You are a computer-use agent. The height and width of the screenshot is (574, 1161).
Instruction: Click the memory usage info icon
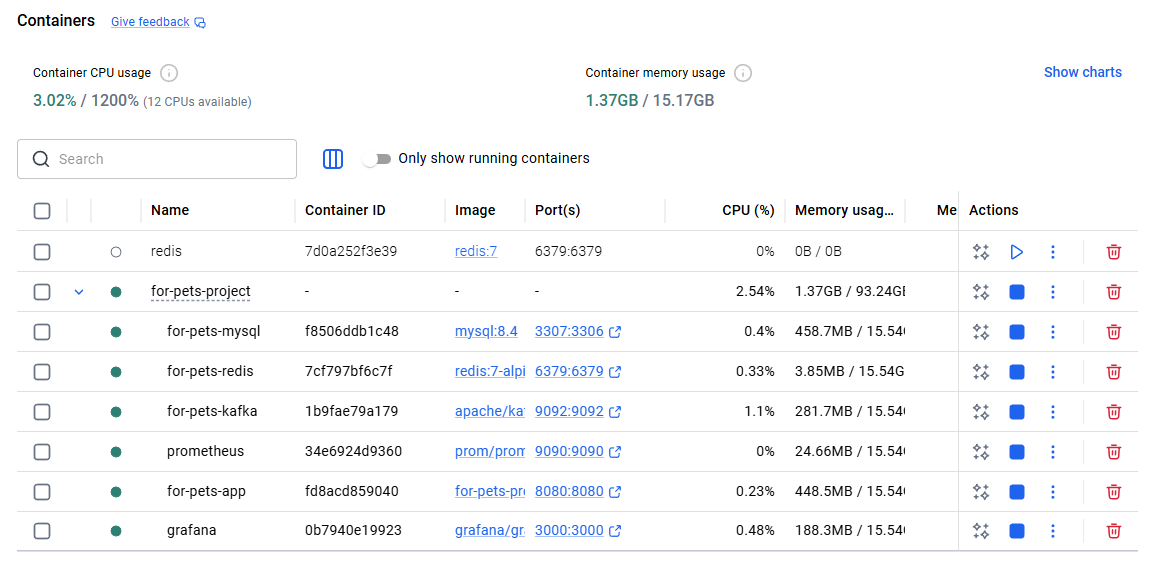743,73
